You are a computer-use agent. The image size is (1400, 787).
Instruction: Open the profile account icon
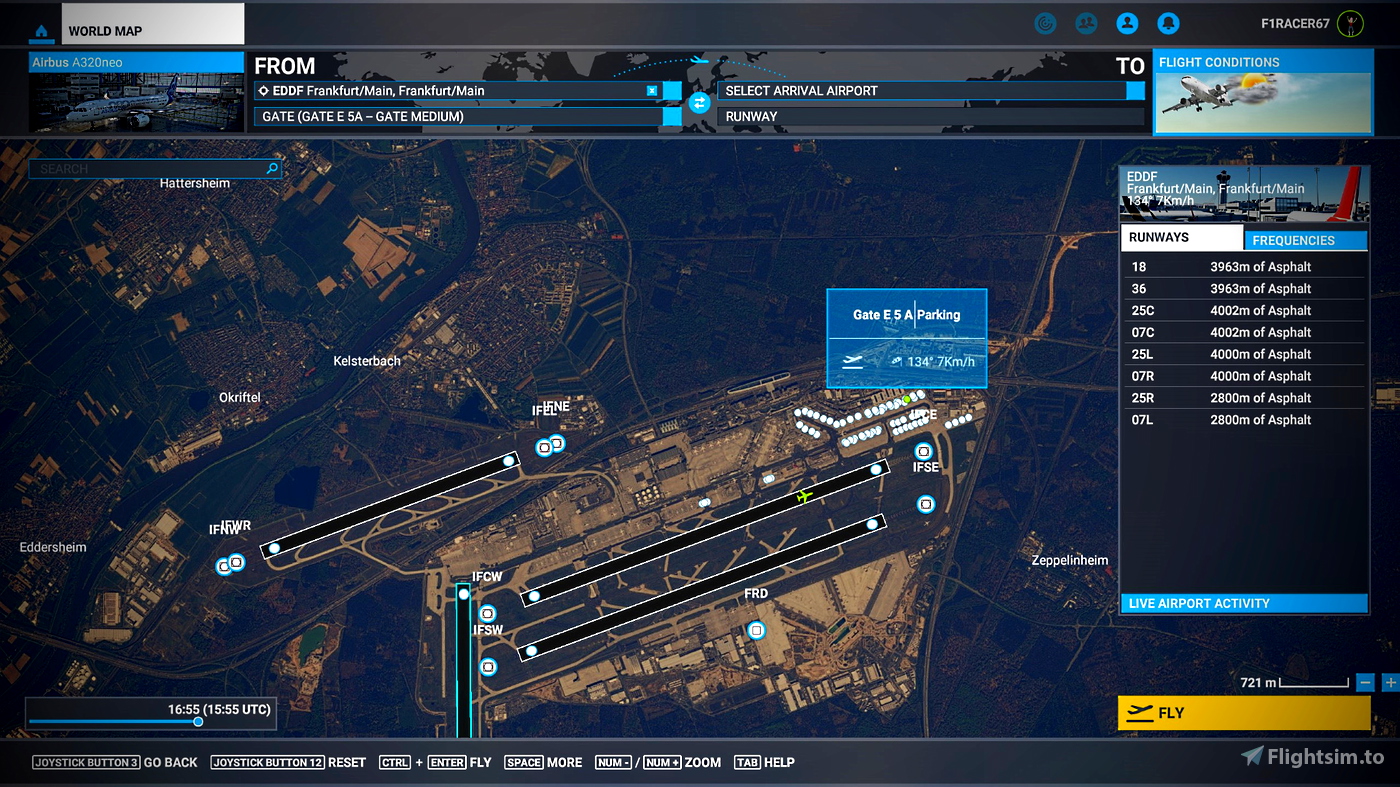(1127, 23)
